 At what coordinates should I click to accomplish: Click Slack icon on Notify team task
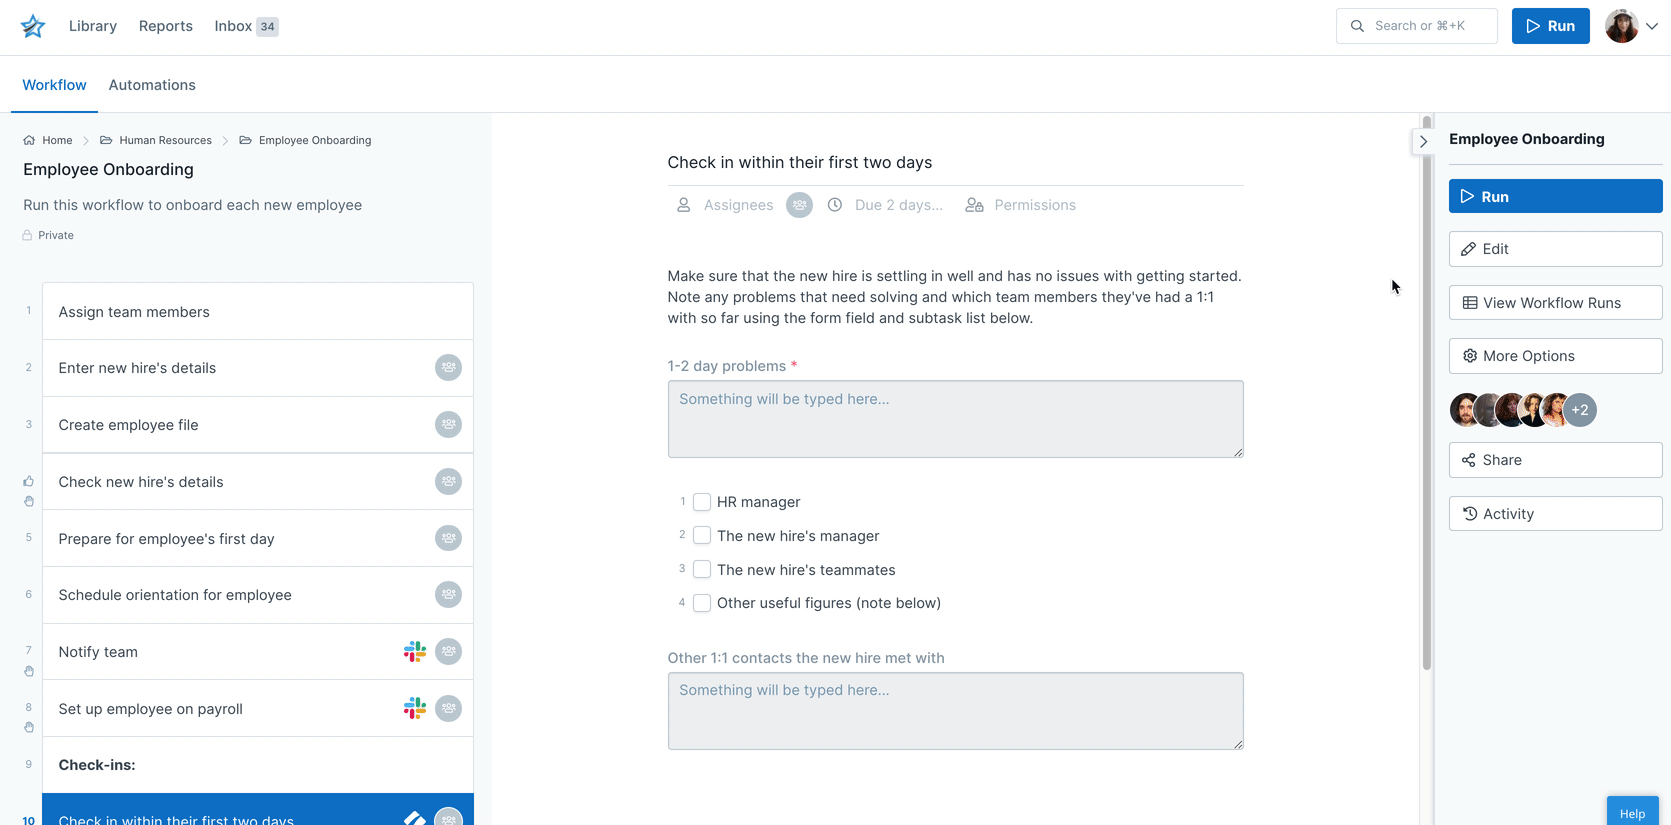pos(415,652)
